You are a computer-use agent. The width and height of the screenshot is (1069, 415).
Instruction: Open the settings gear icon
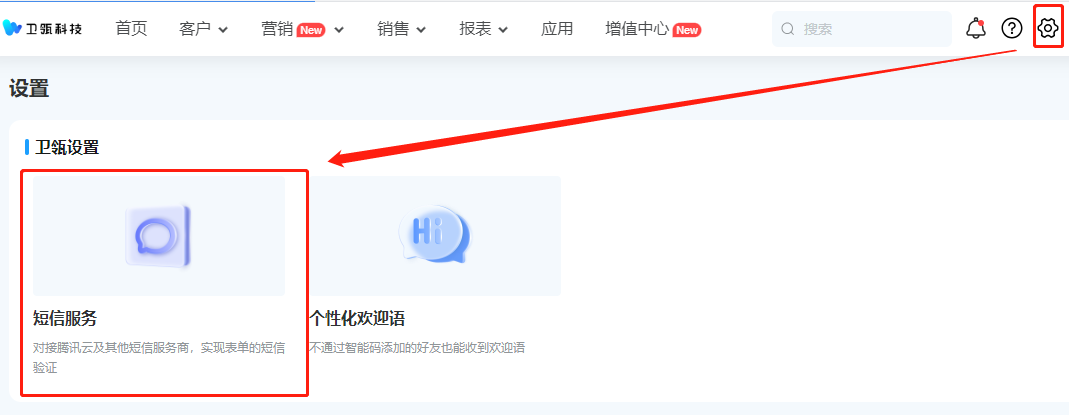pyautogui.click(x=1047, y=28)
